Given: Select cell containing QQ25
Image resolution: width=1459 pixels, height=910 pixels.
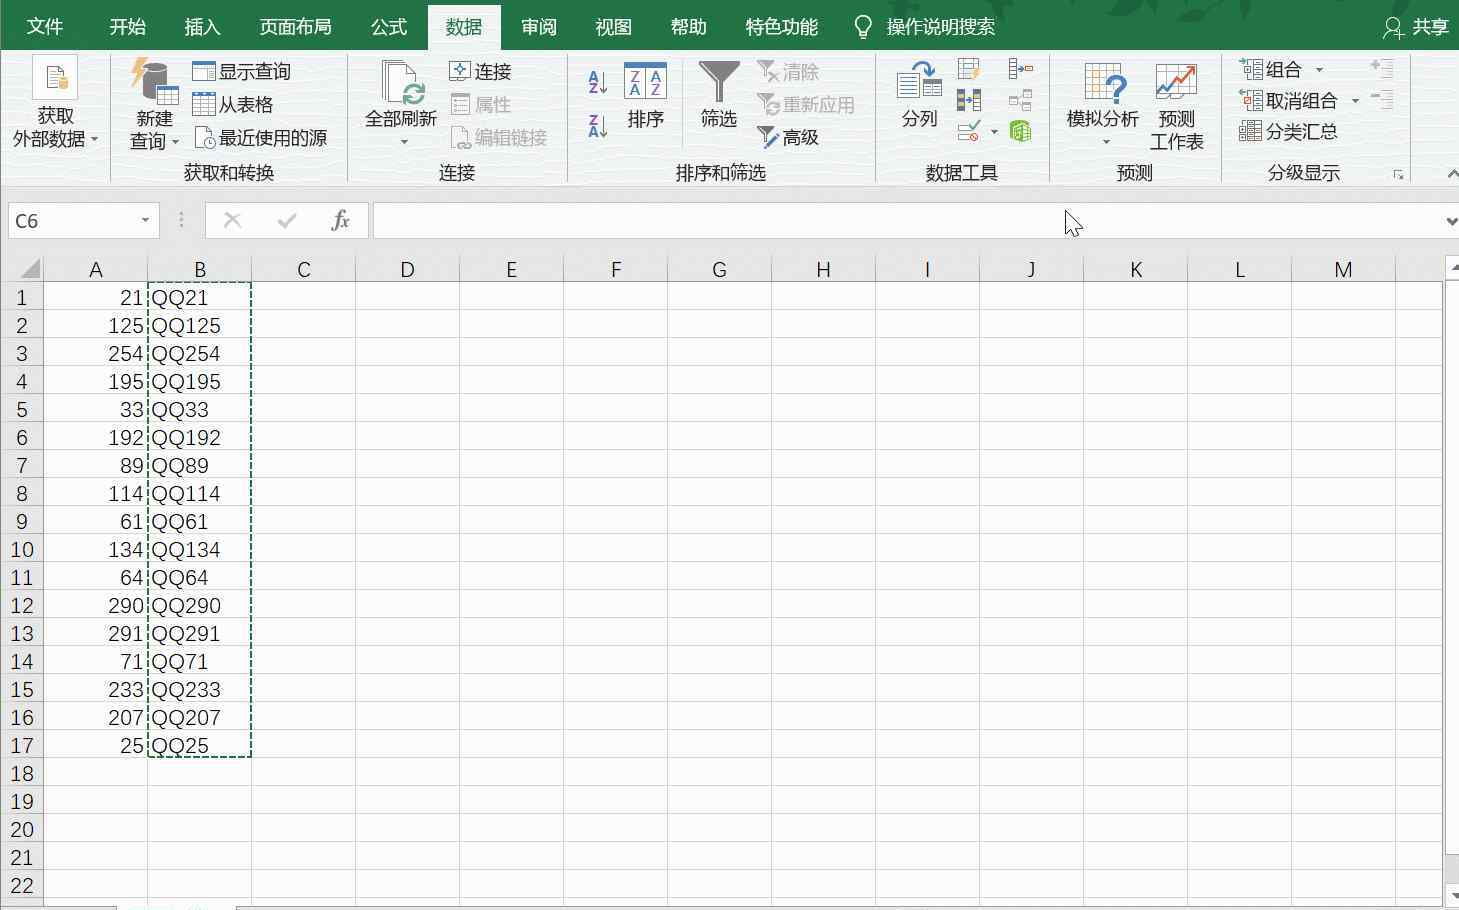Looking at the screenshot, I should (x=199, y=745).
